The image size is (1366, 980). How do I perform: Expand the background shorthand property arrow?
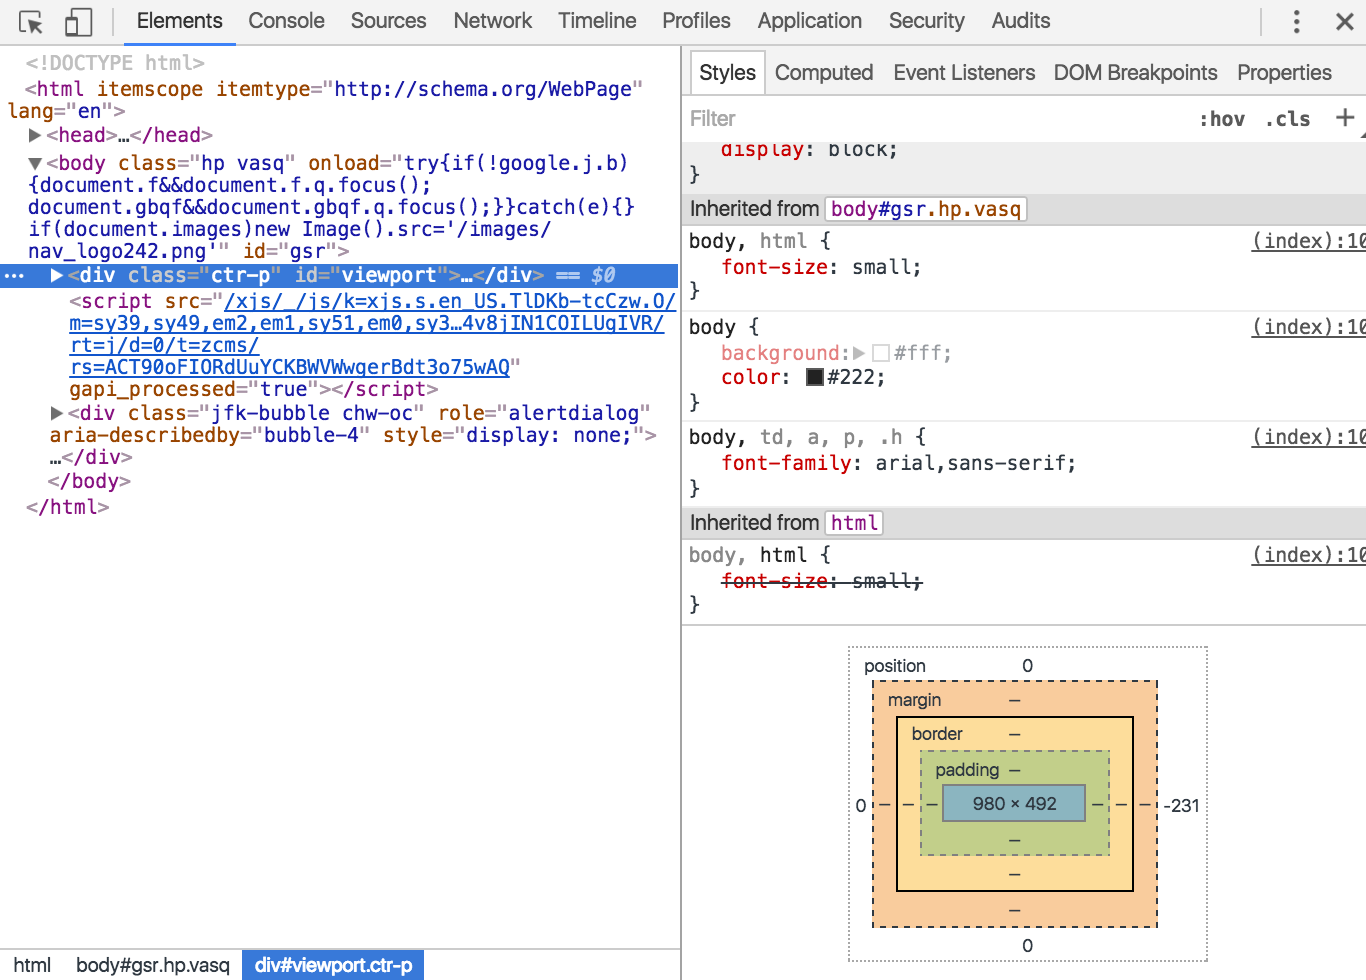coord(858,353)
